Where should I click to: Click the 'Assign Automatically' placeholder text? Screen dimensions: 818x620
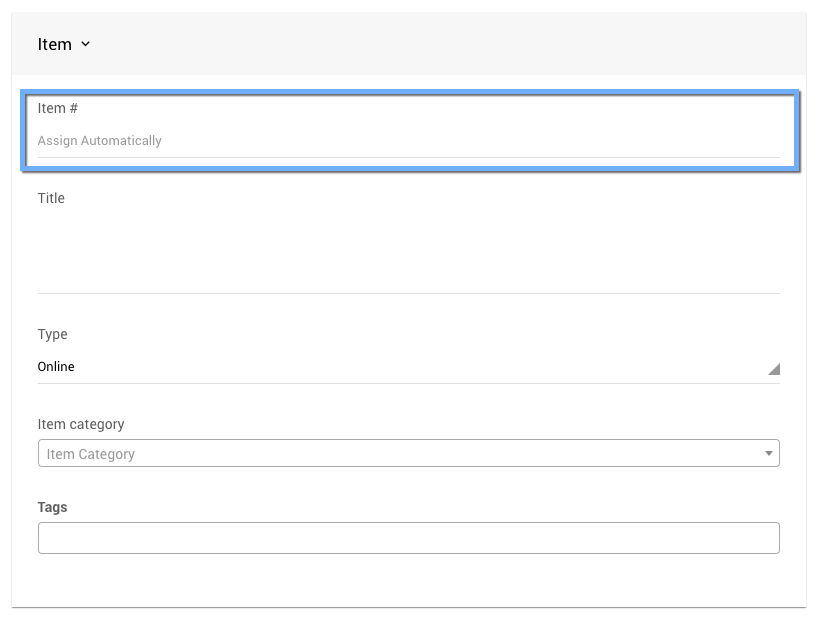[x=99, y=141]
